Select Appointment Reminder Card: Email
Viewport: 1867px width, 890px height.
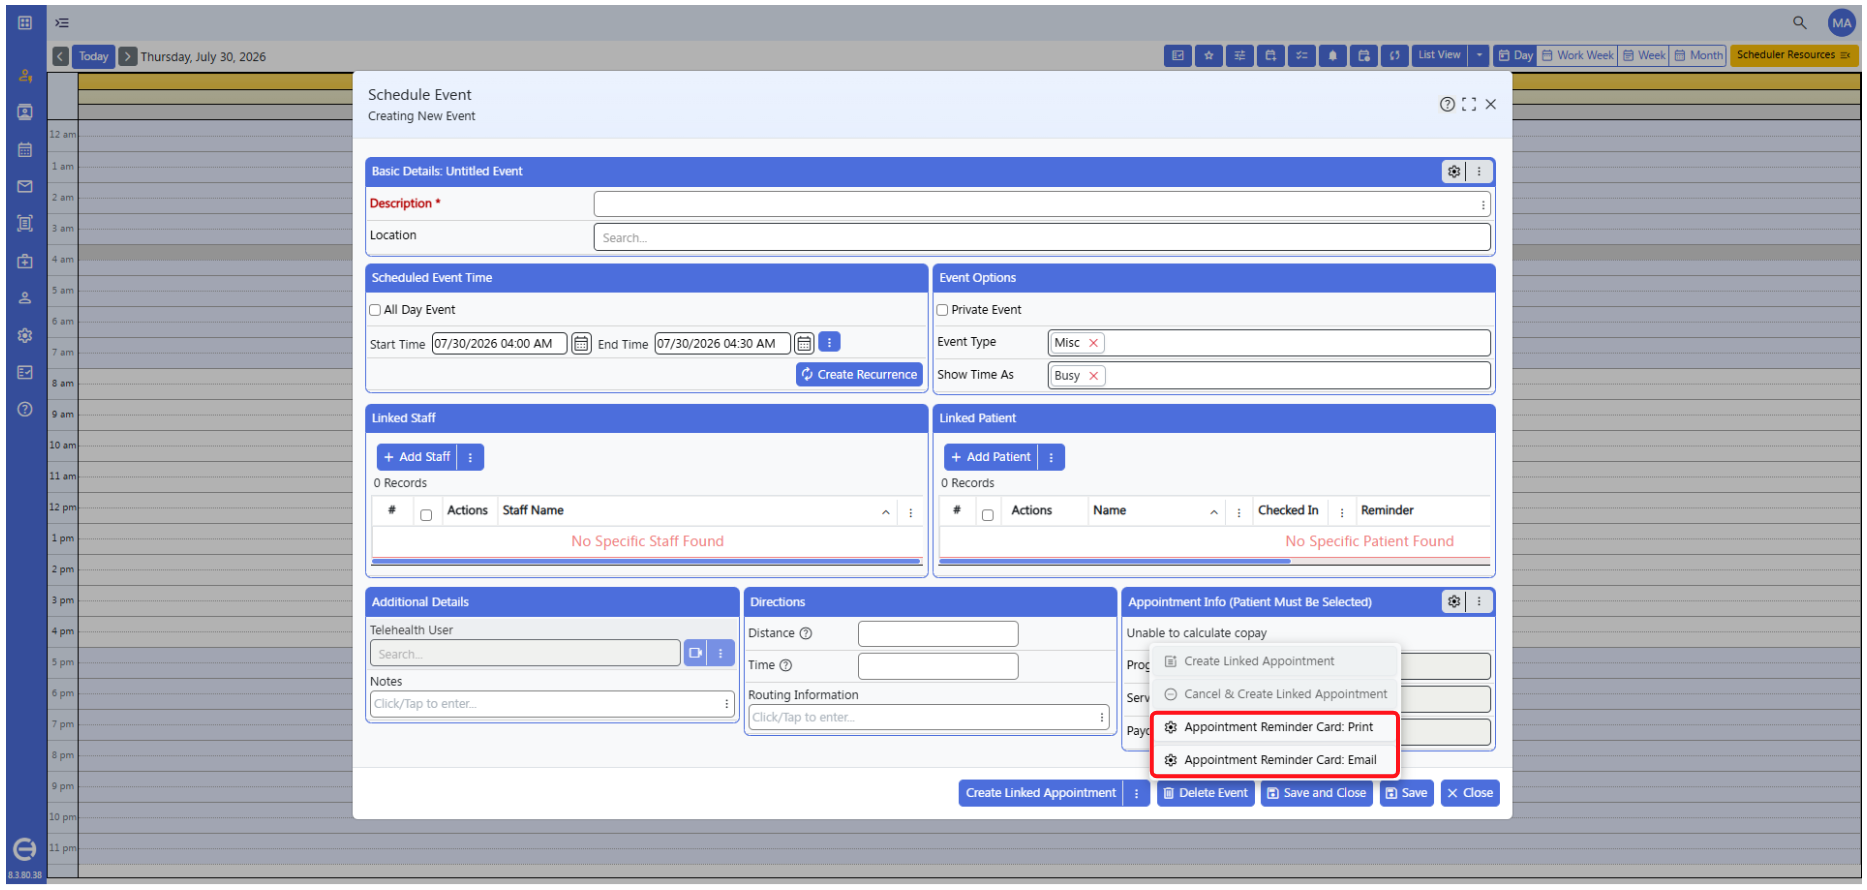[1275, 761]
